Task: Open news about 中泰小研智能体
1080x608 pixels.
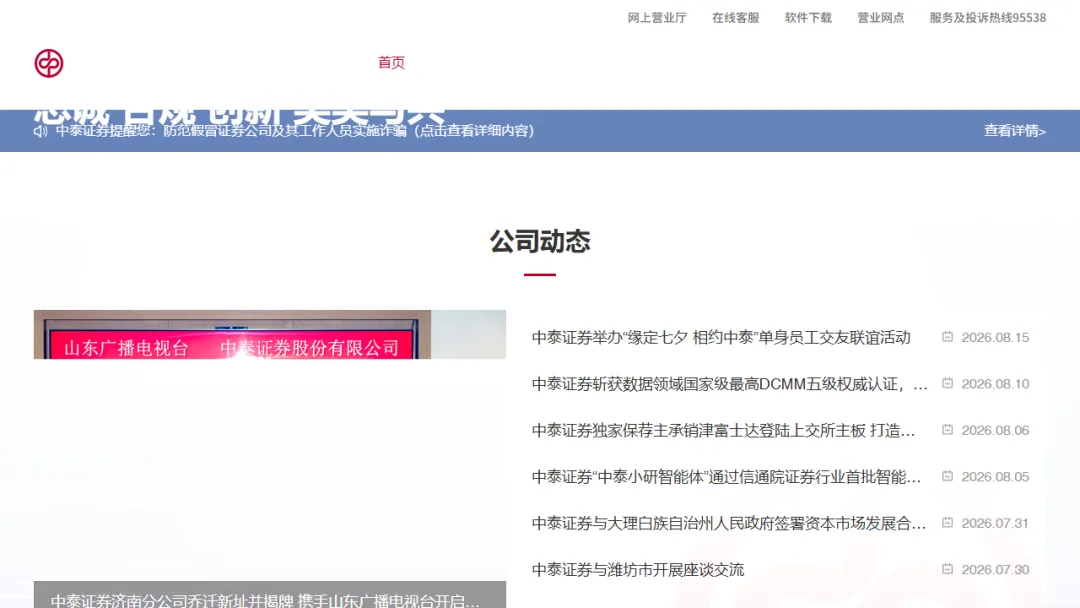Action: coord(726,476)
